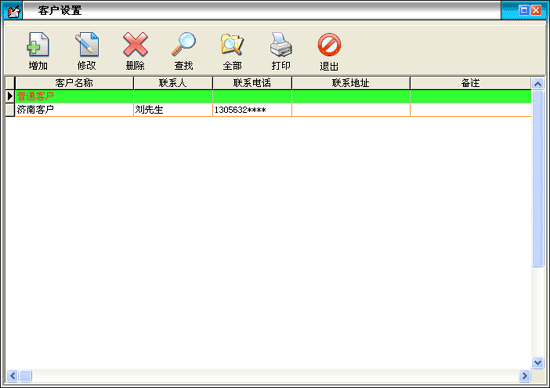
Task: Open 修改 (Edit) pencil icon
Action: tap(87, 45)
